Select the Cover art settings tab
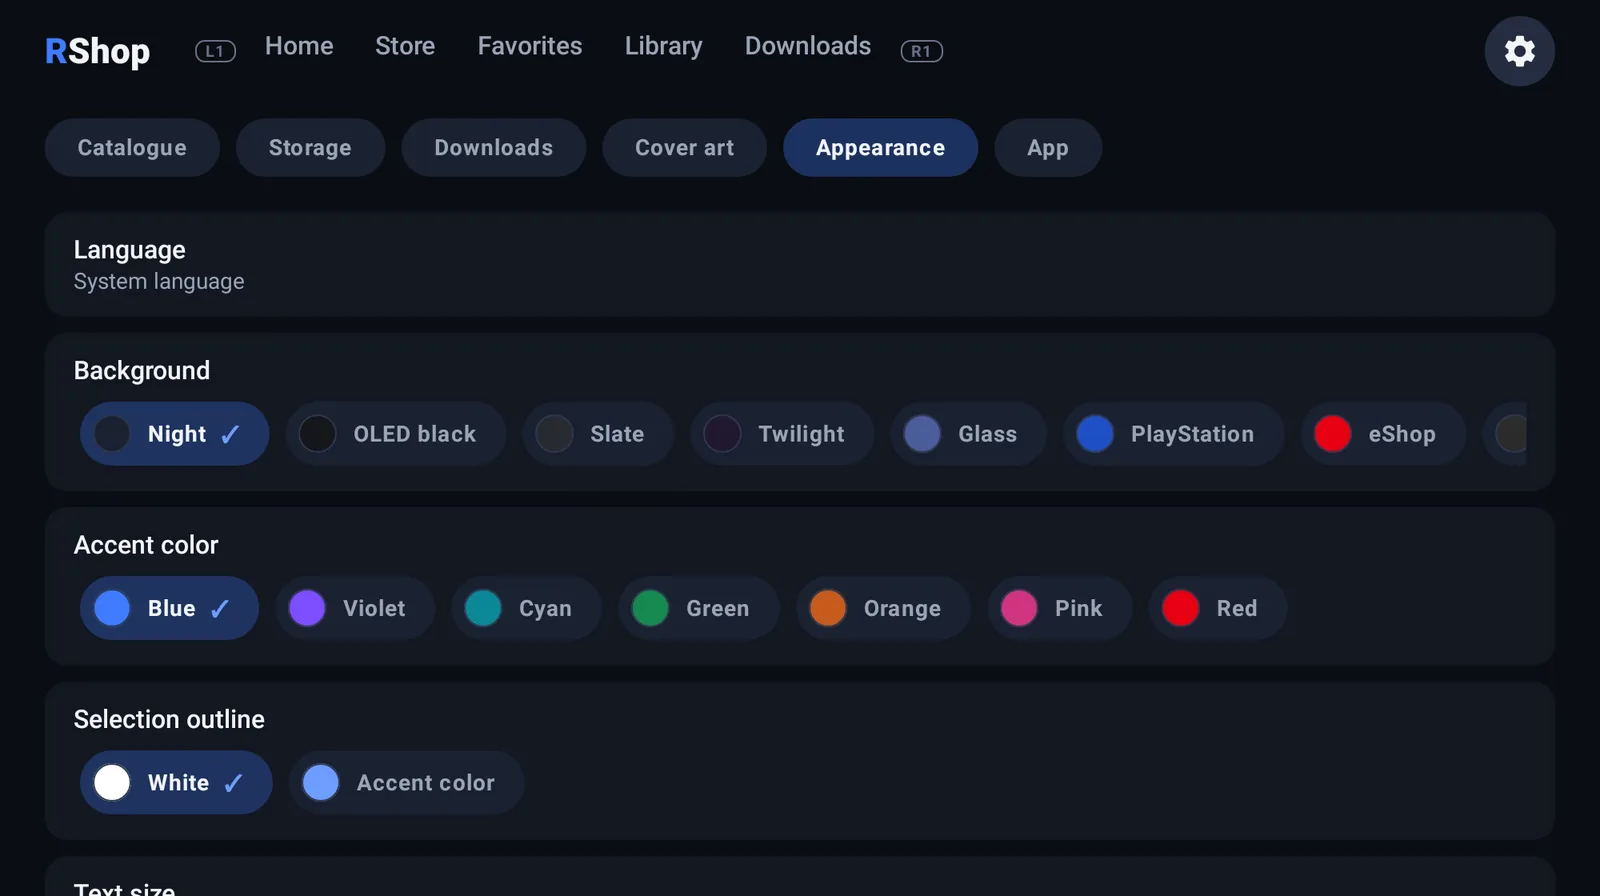1600x896 pixels. (x=684, y=148)
